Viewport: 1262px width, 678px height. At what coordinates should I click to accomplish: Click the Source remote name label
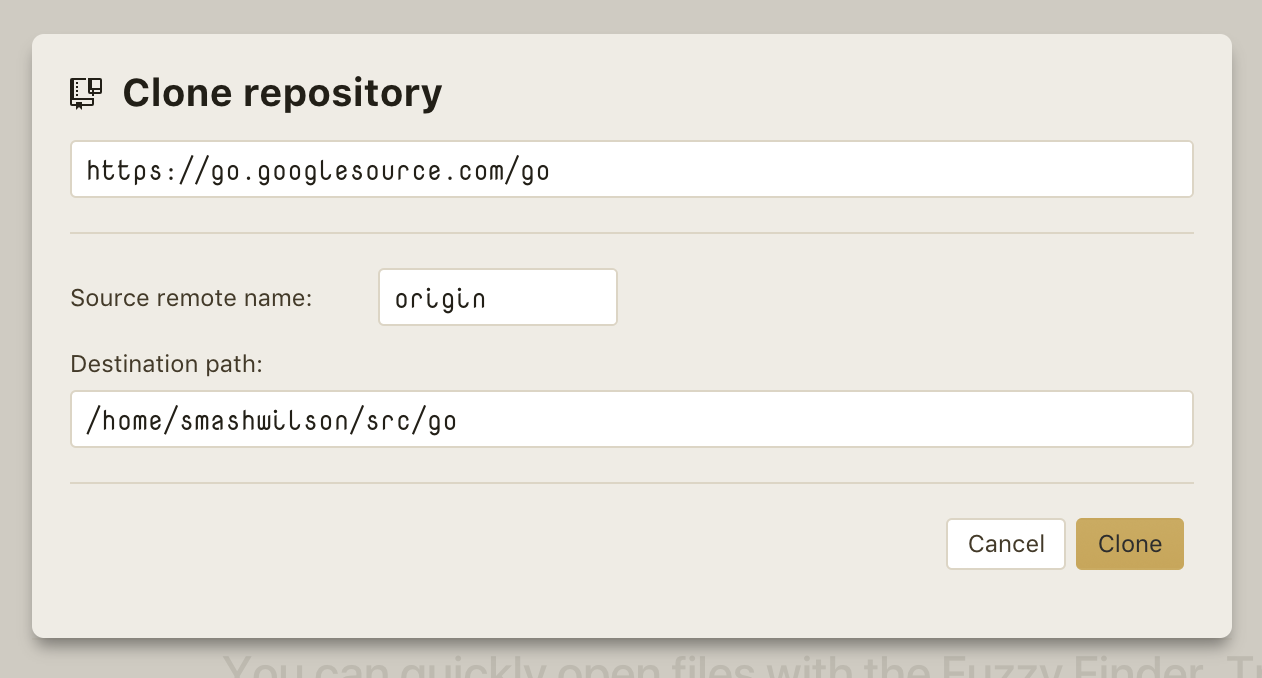190,298
